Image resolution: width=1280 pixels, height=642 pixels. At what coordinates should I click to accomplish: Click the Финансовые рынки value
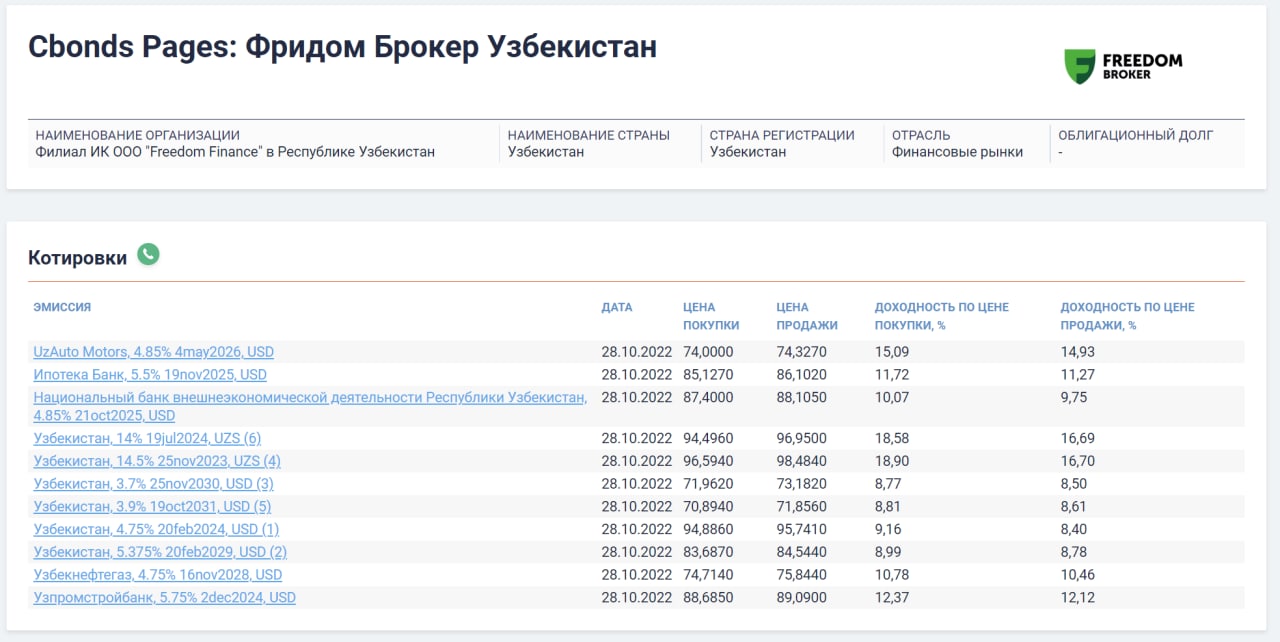[x=958, y=152]
